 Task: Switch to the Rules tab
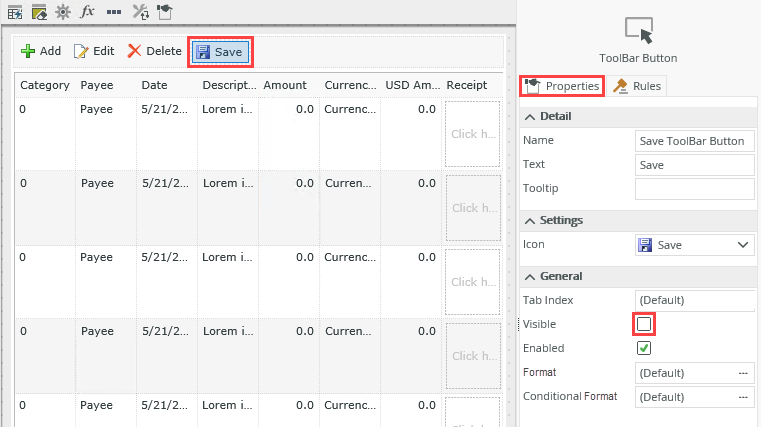coord(637,86)
